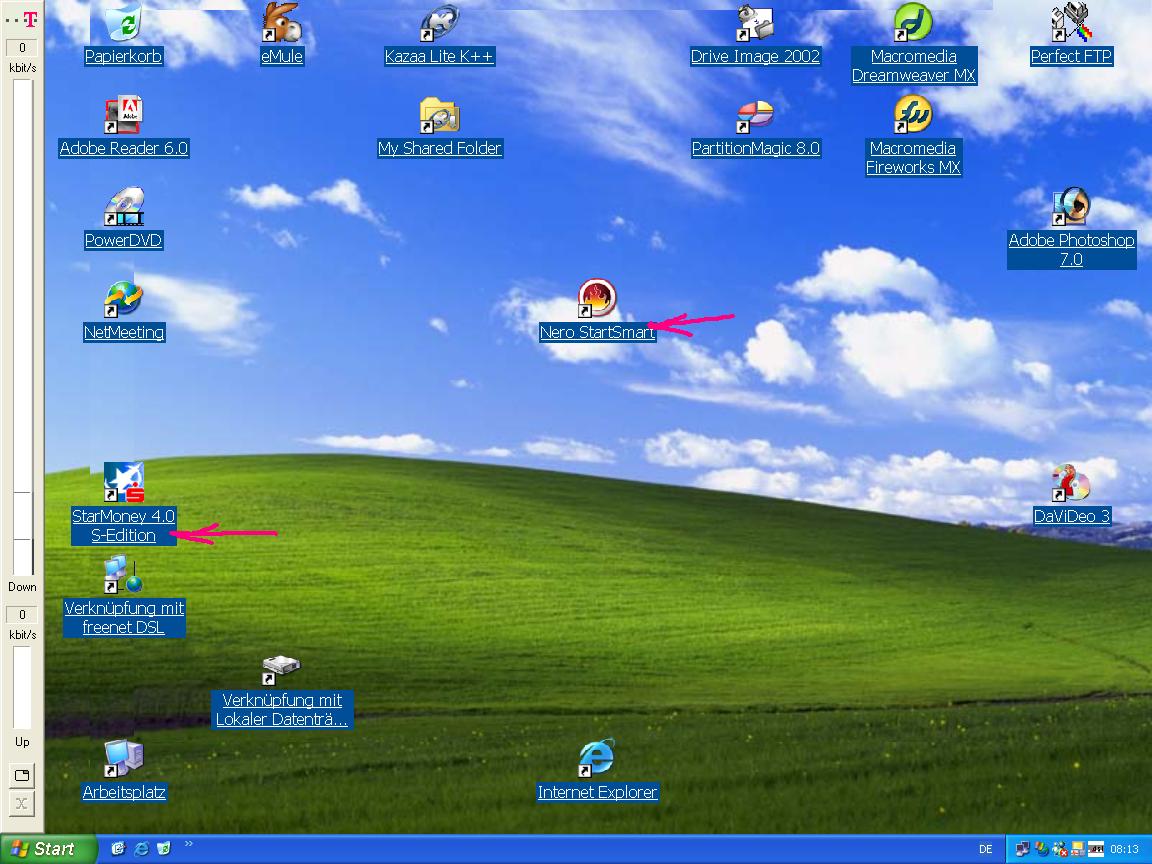
Task: Click the DE language indicator
Action: [985, 849]
